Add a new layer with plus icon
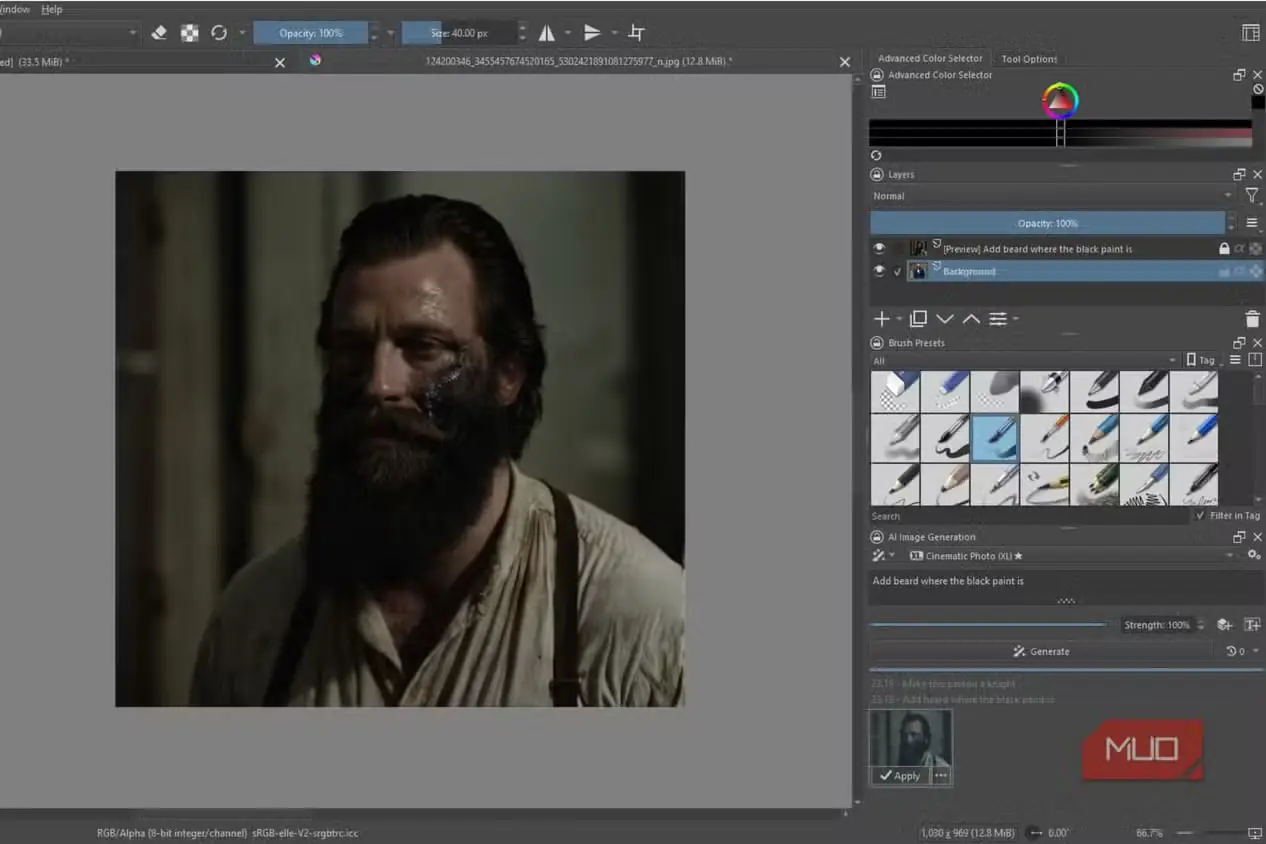The width and height of the screenshot is (1266, 844). (881, 319)
